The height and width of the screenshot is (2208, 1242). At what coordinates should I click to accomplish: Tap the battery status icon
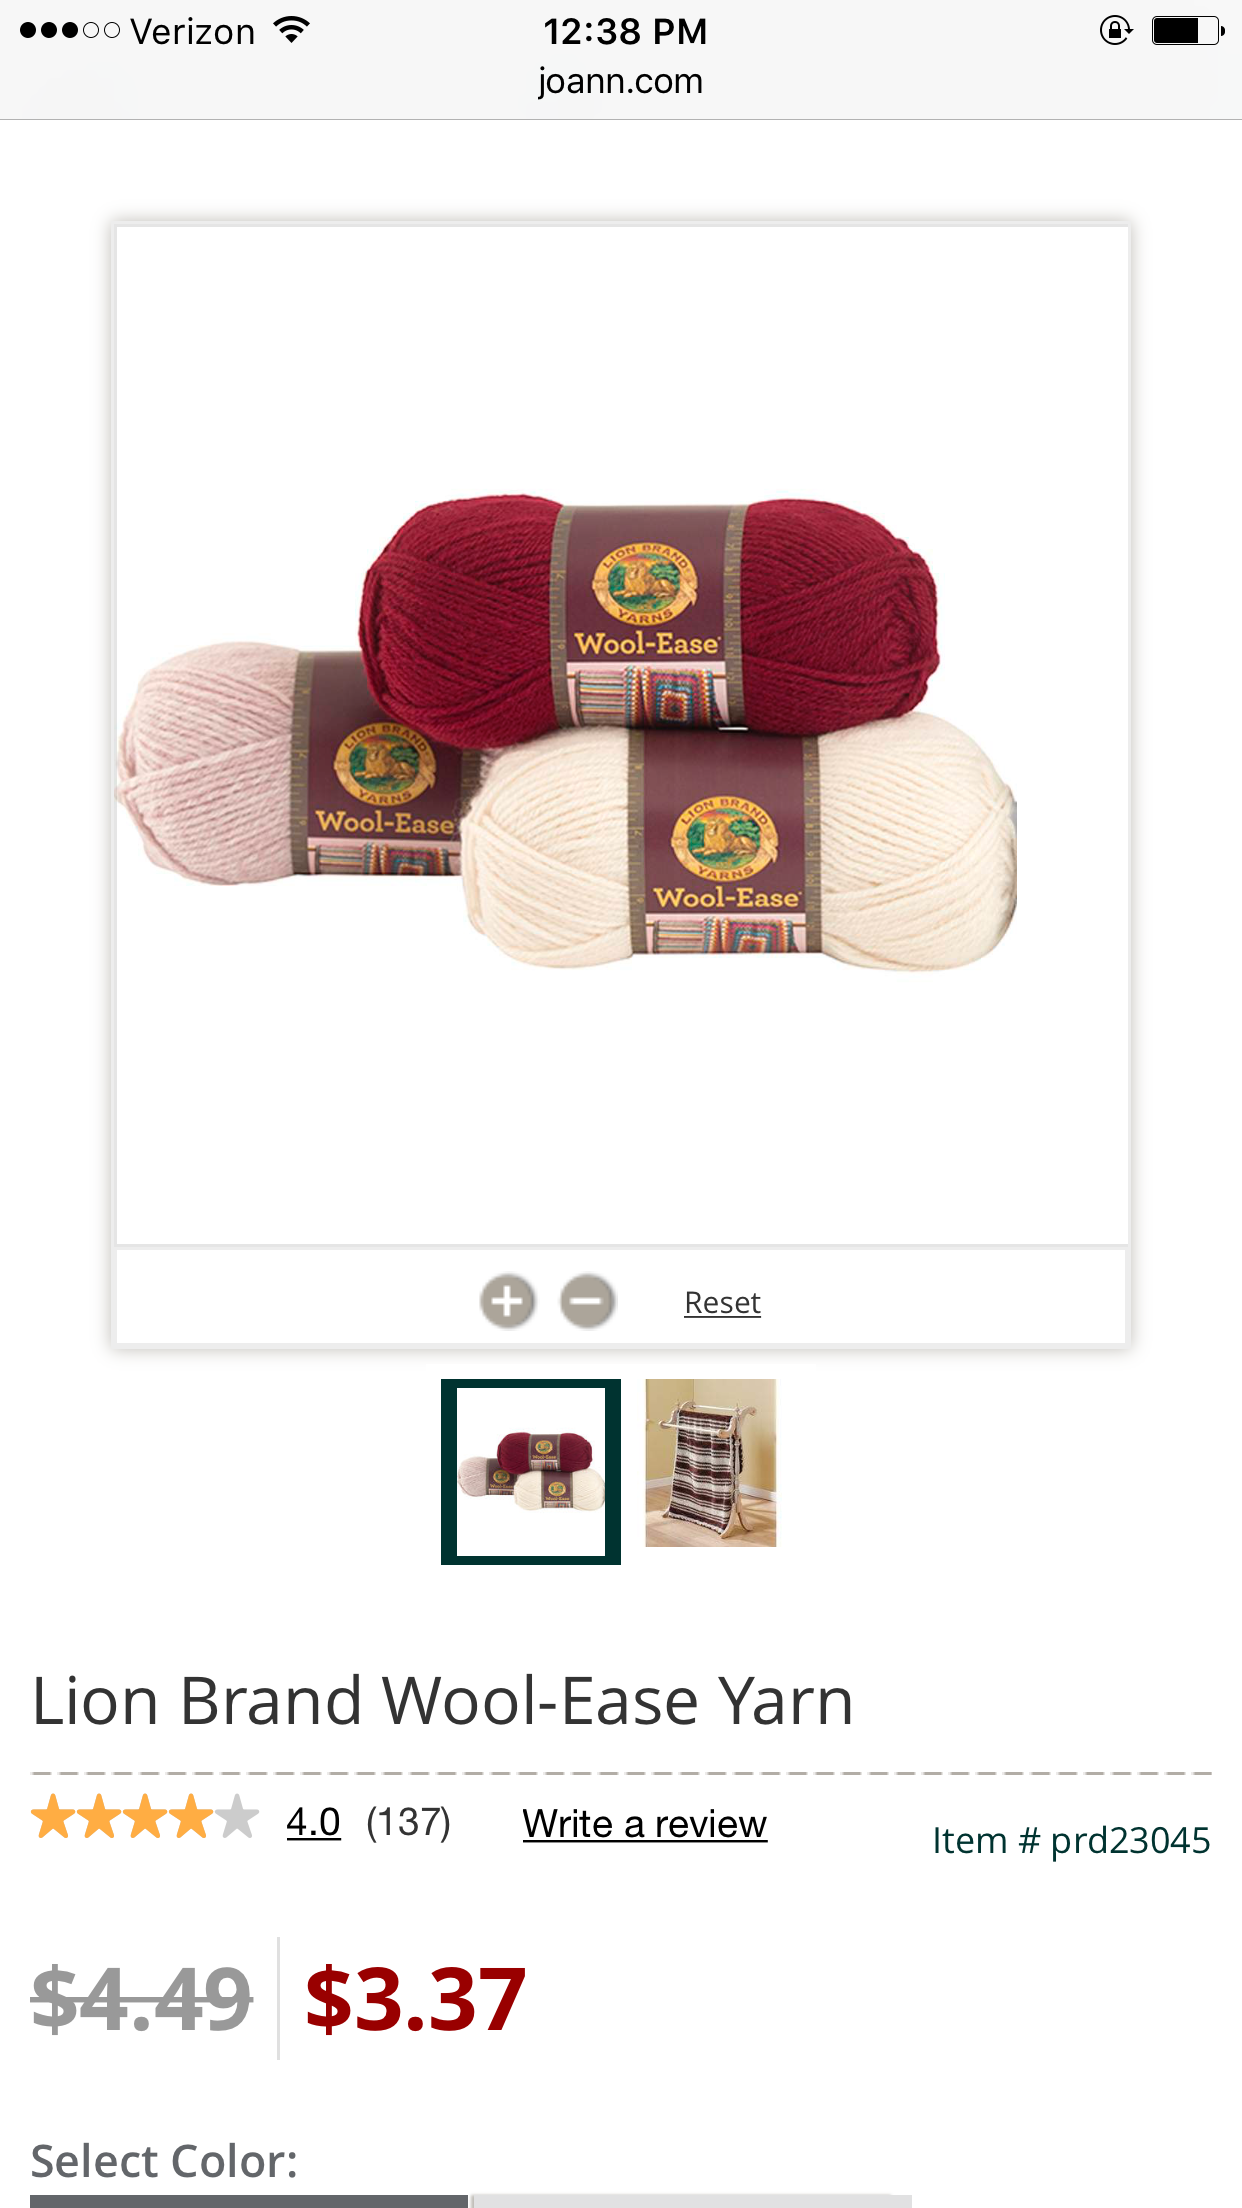tap(1188, 31)
